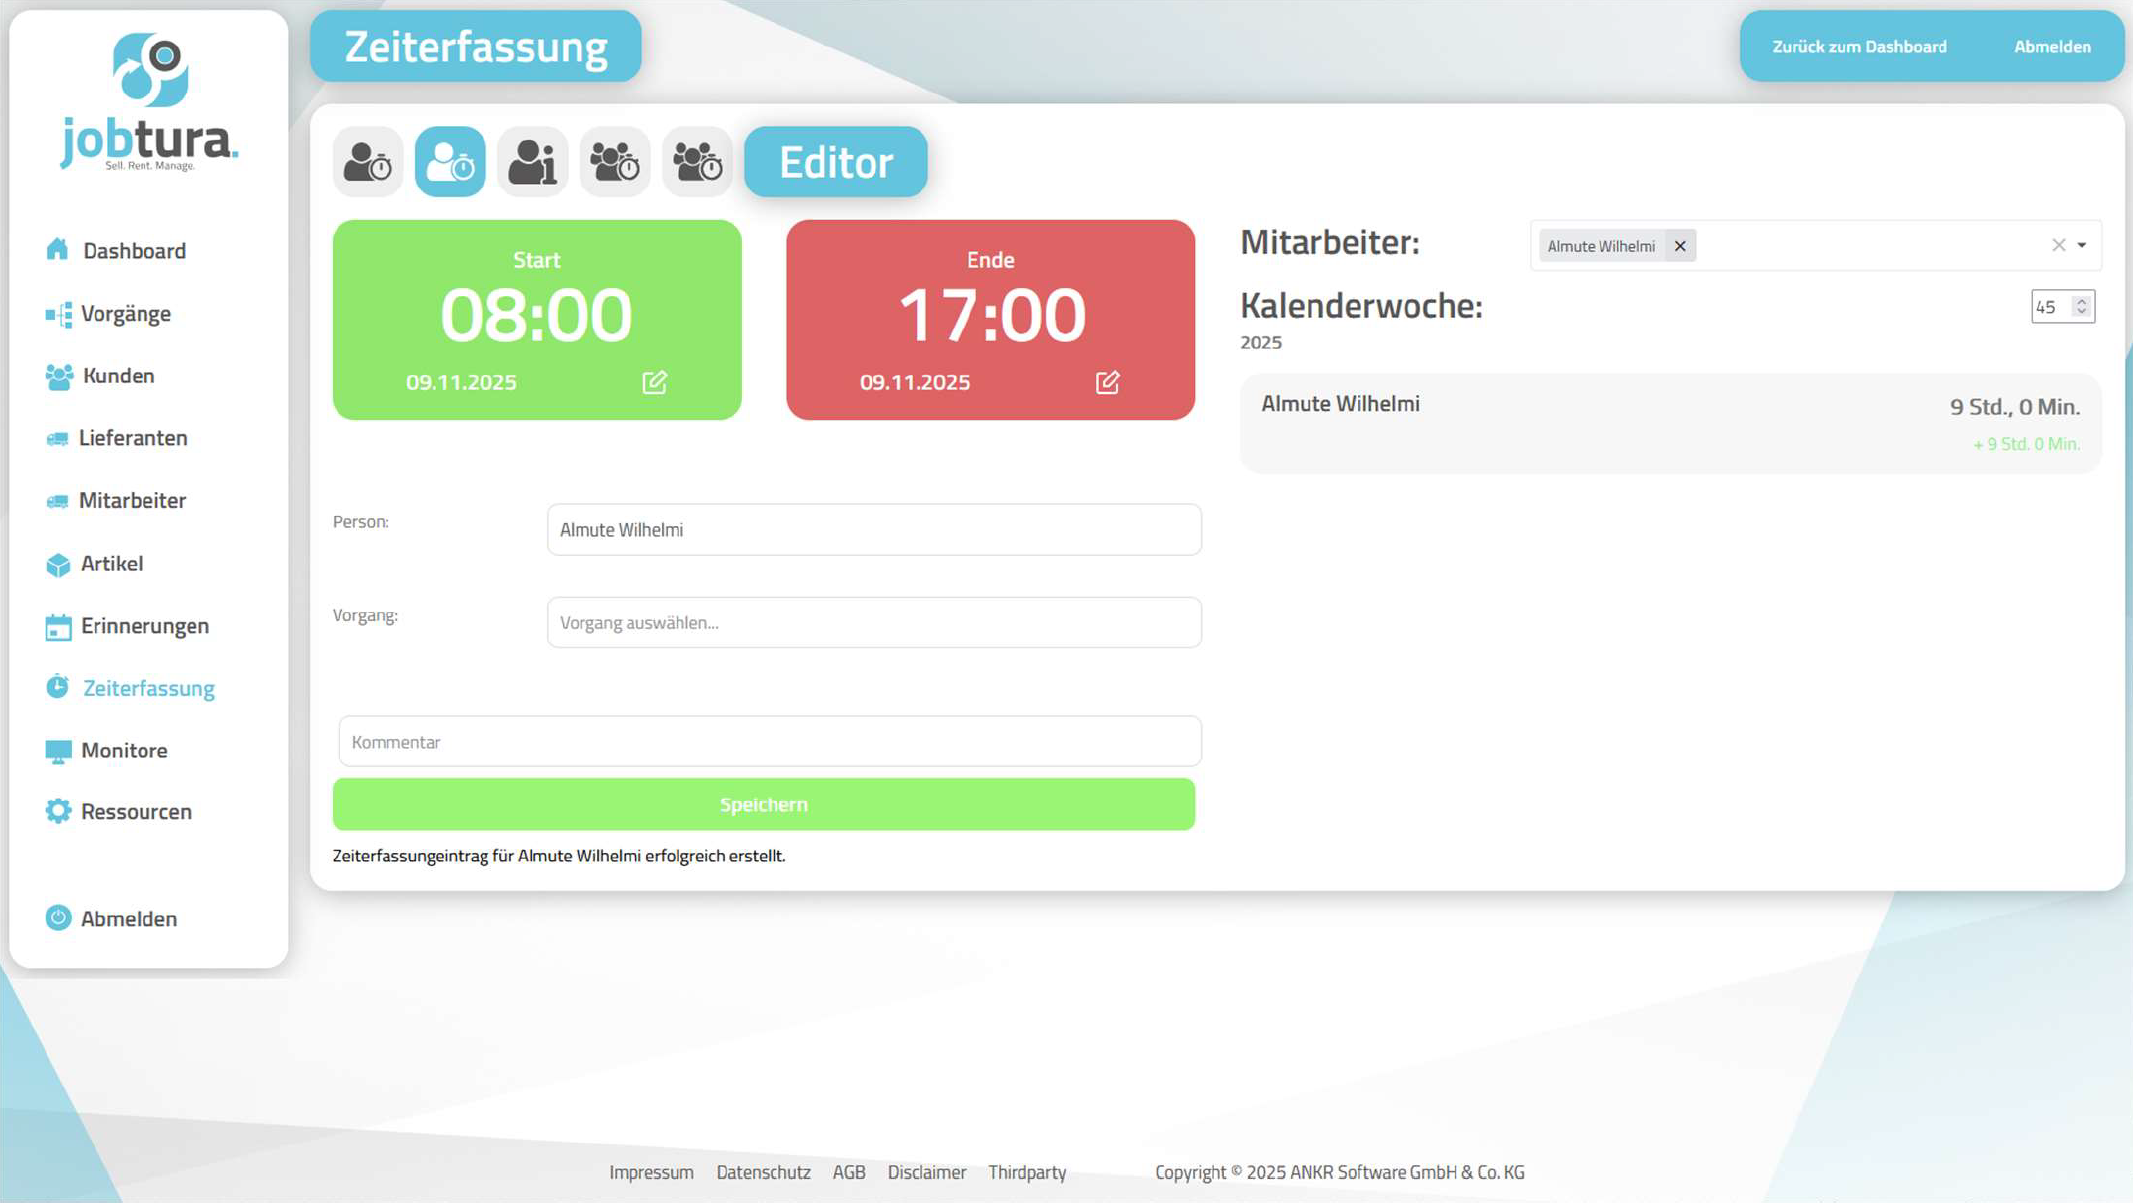Expand the Mitarbeiter dropdown arrow
Screen dimensions: 2133x1203
coord(2082,245)
